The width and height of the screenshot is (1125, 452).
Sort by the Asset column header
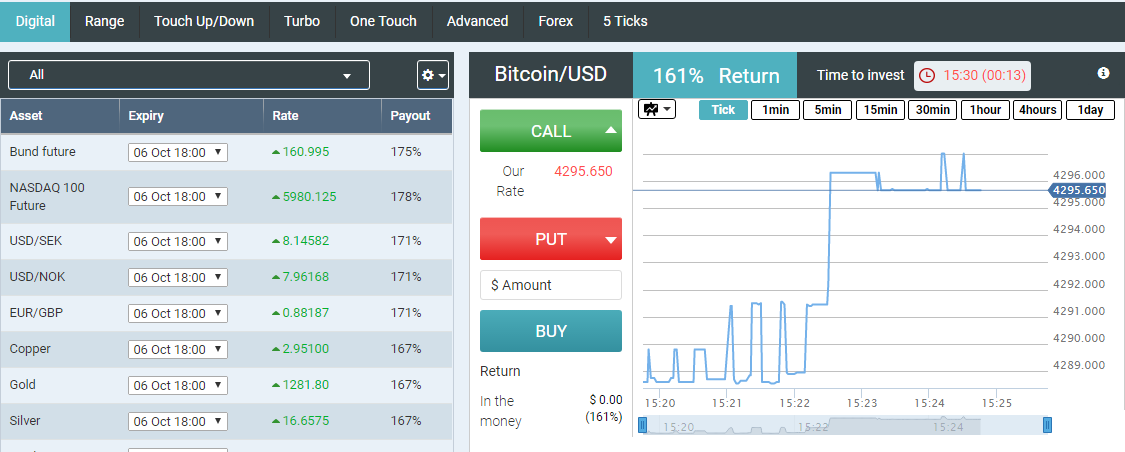(60, 116)
